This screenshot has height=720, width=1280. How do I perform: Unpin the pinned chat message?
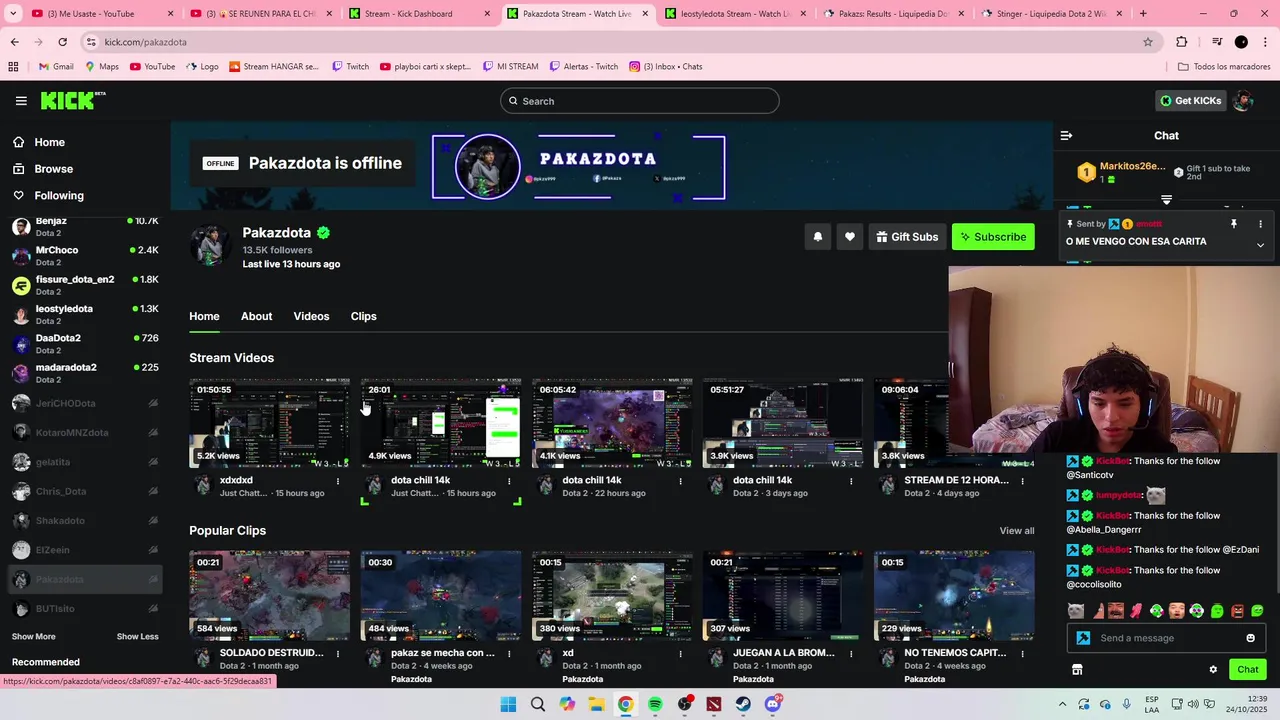[x=1234, y=224]
